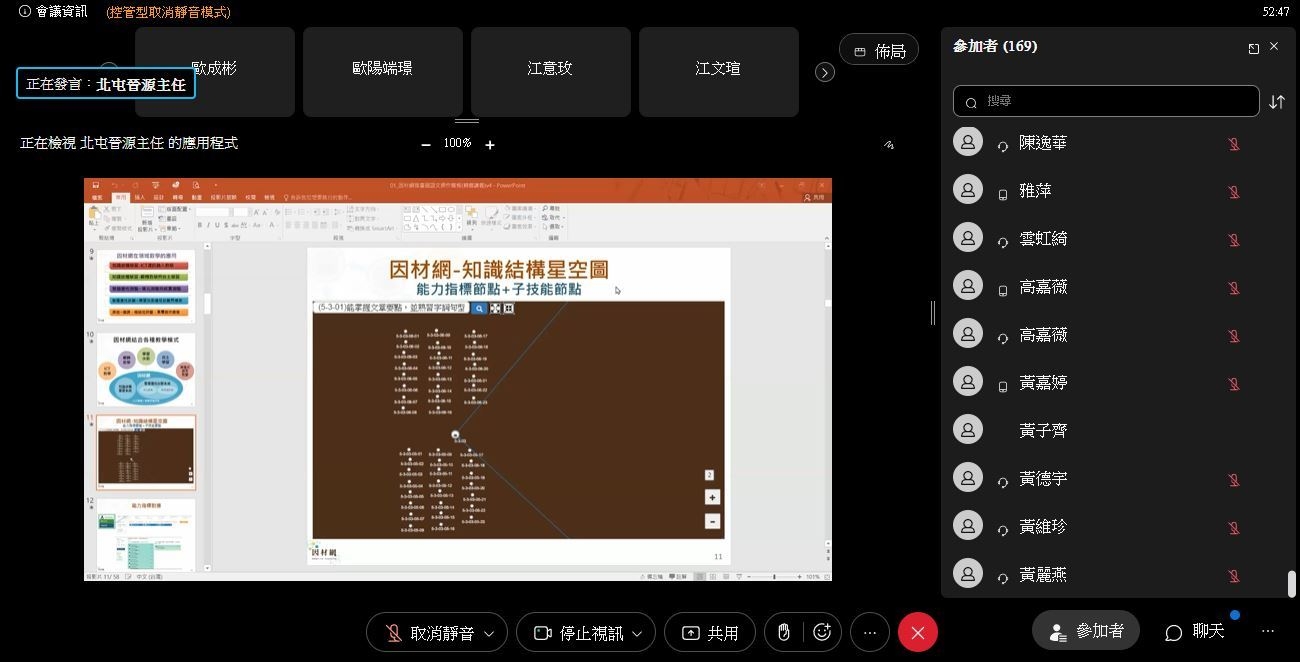Expand audio options arrow beside 取消靜音
Viewport: 1300px width, 662px height.
[489, 633]
